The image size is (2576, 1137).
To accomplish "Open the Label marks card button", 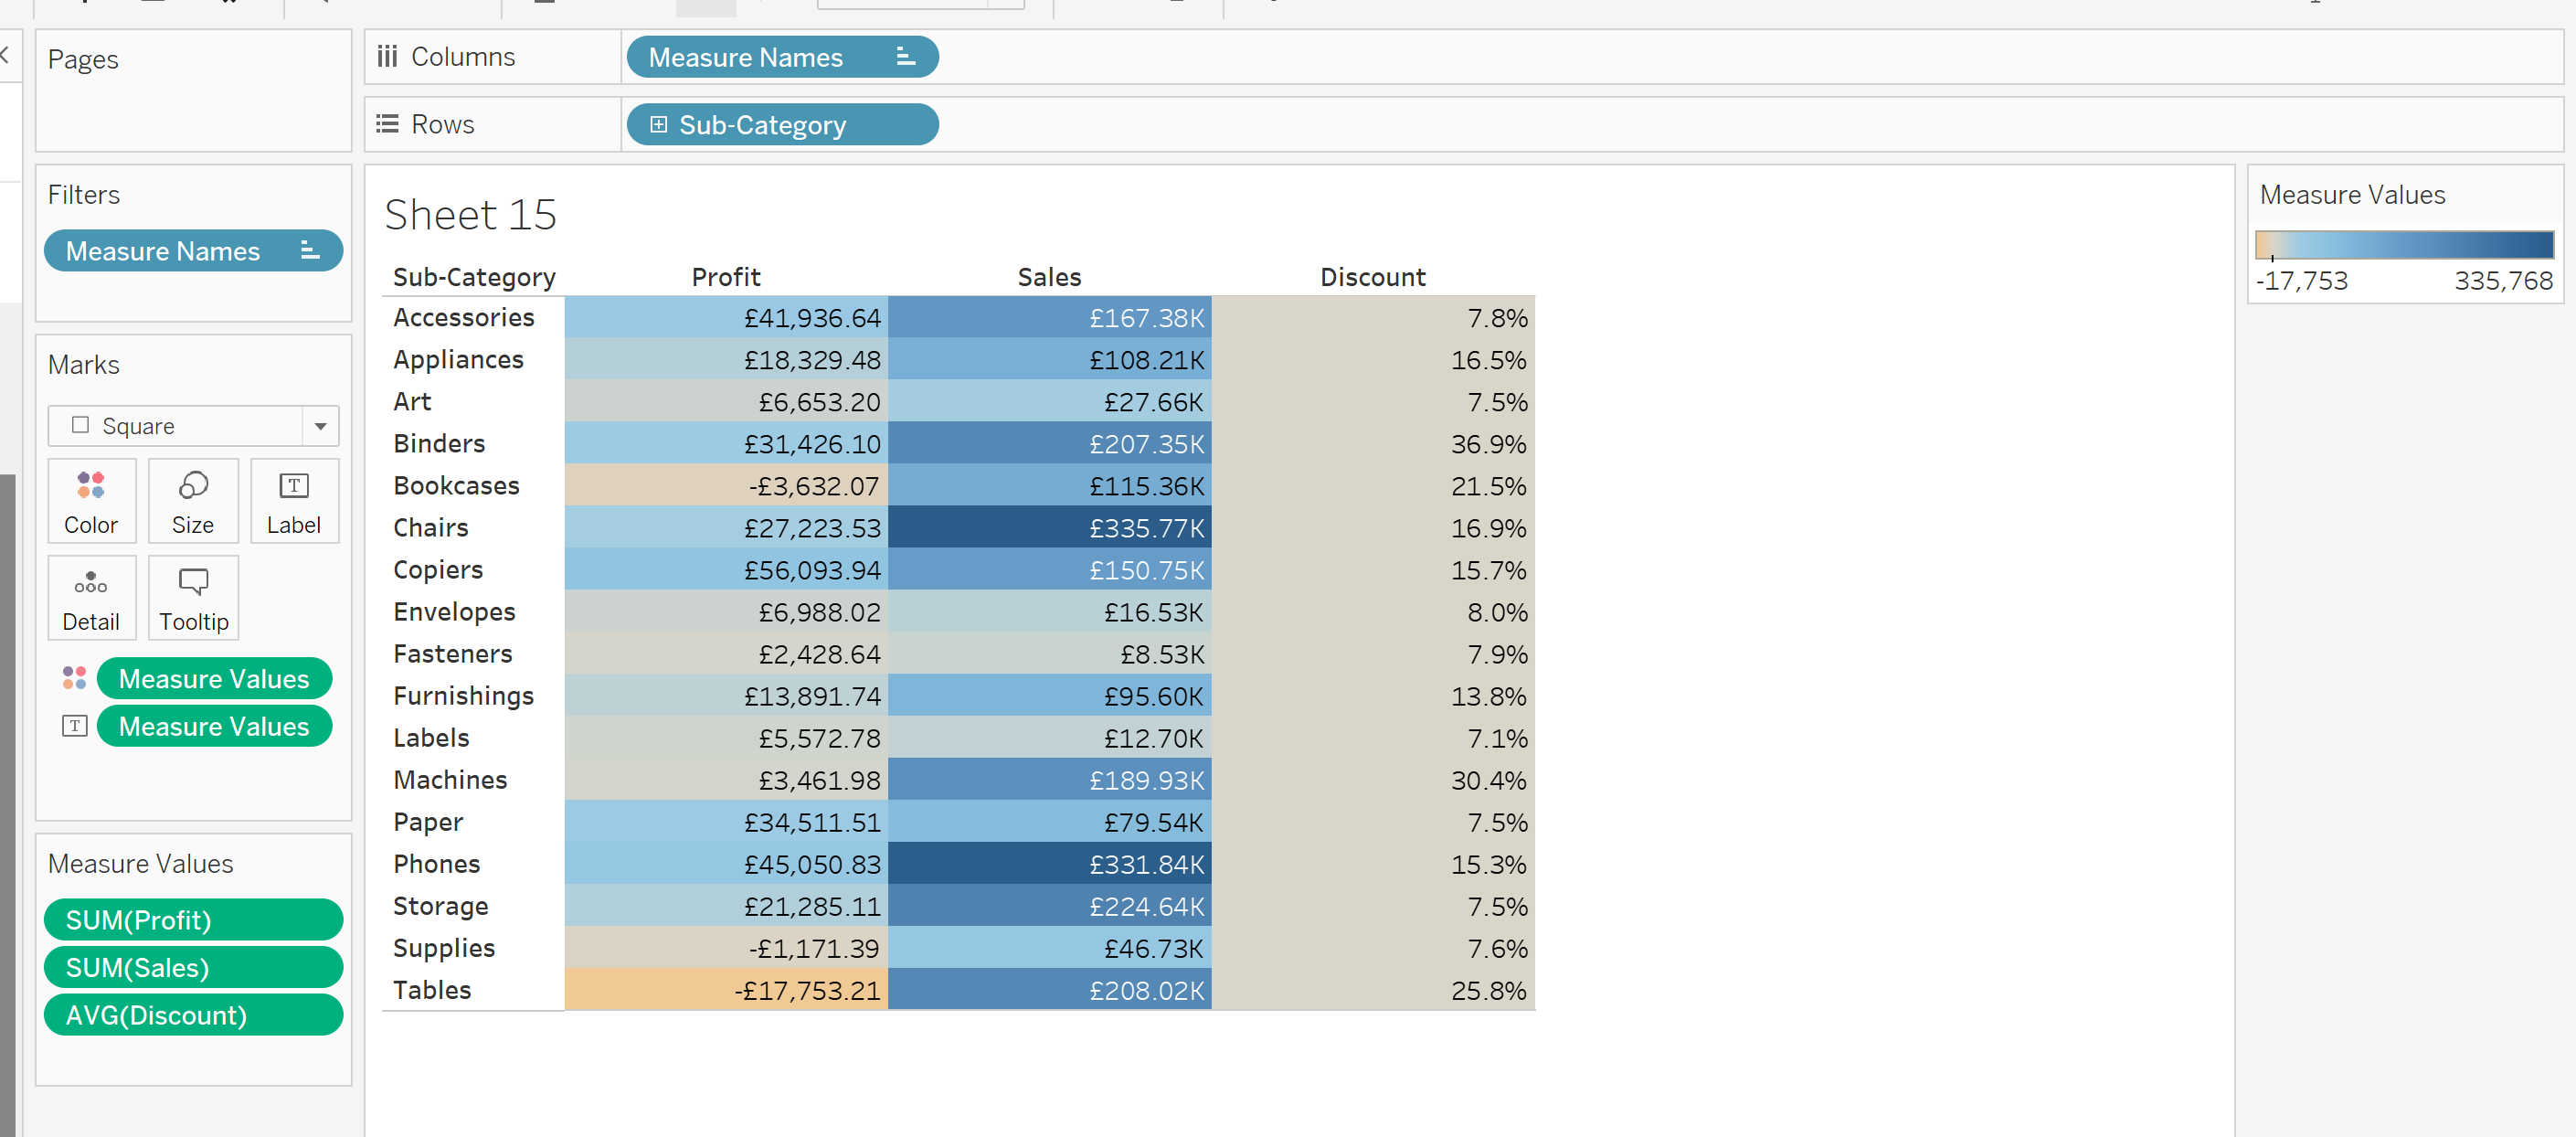I will coord(294,501).
